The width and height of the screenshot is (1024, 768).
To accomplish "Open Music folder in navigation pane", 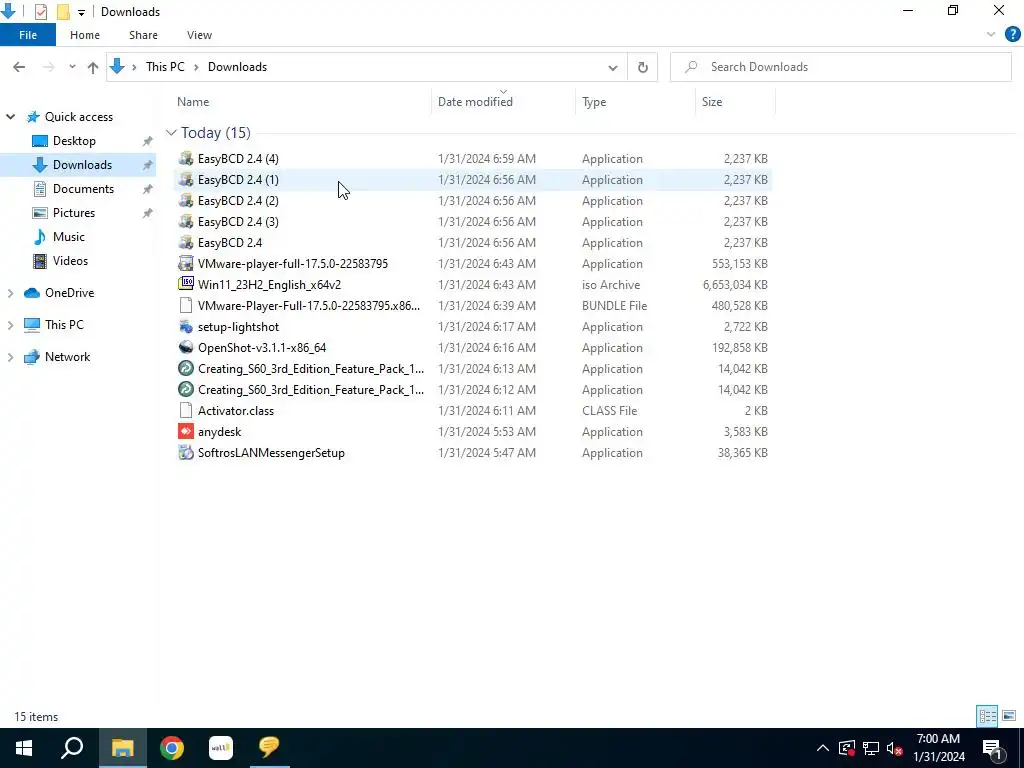I will tap(69, 237).
